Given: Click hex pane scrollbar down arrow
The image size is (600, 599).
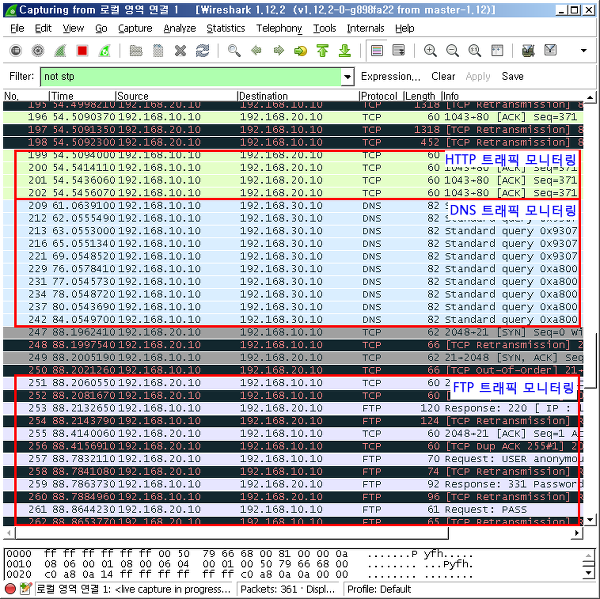Looking at the screenshot, I should [x=589, y=573].
